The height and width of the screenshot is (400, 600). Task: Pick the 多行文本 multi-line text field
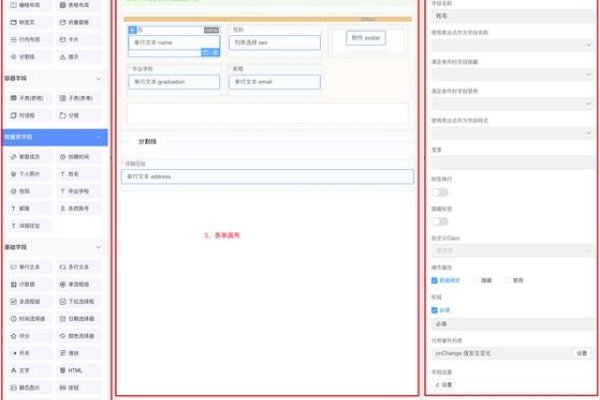[79, 267]
